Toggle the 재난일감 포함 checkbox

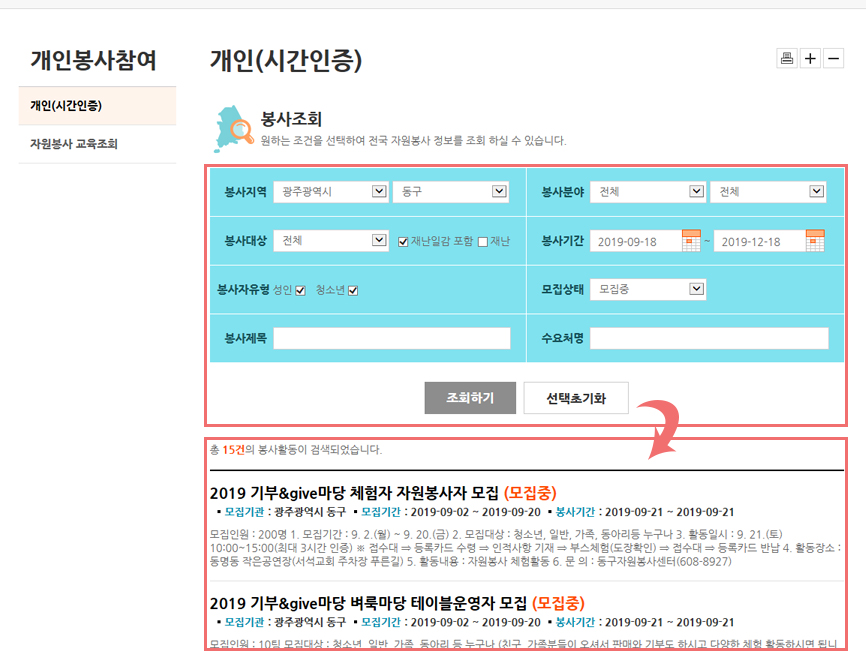[x=403, y=241]
